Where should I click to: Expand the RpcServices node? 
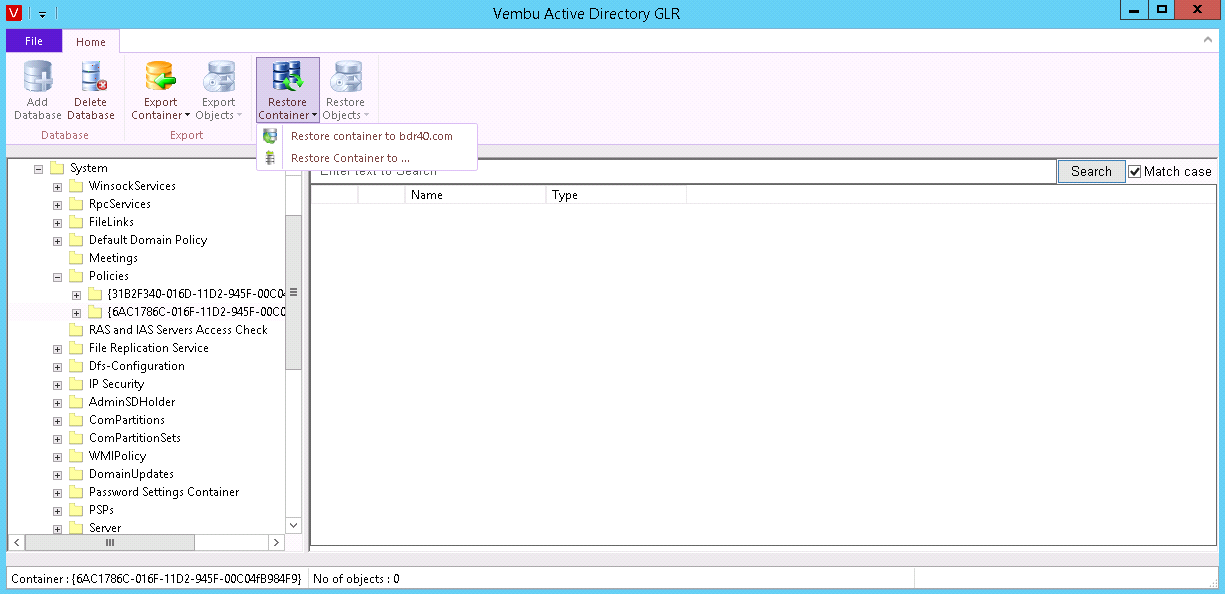point(57,205)
